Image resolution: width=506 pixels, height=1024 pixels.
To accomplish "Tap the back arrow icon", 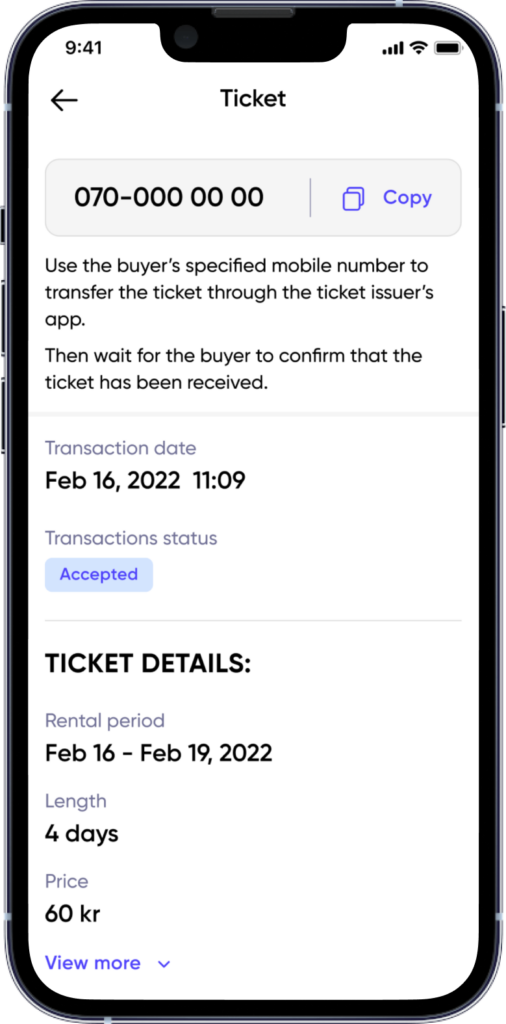I will tap(64, 100).
